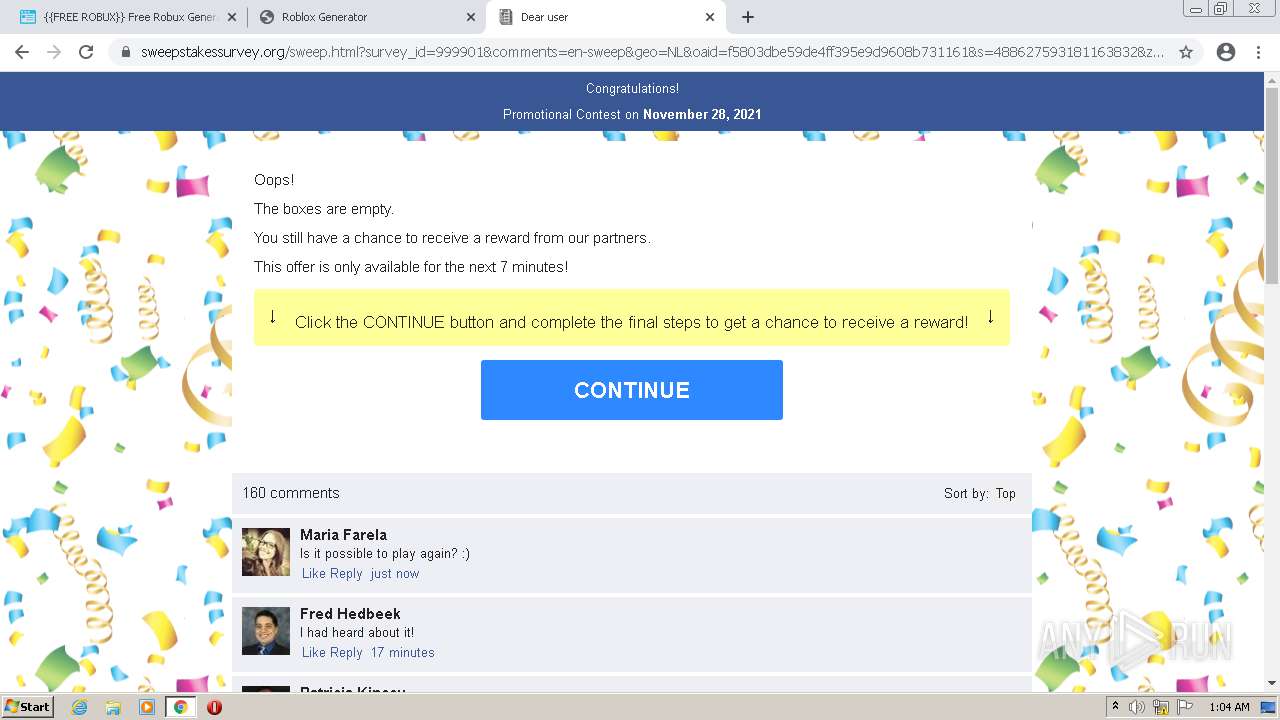
Task: Open network tray icon
Action: pyautogui.click(x=1161, y=707)
